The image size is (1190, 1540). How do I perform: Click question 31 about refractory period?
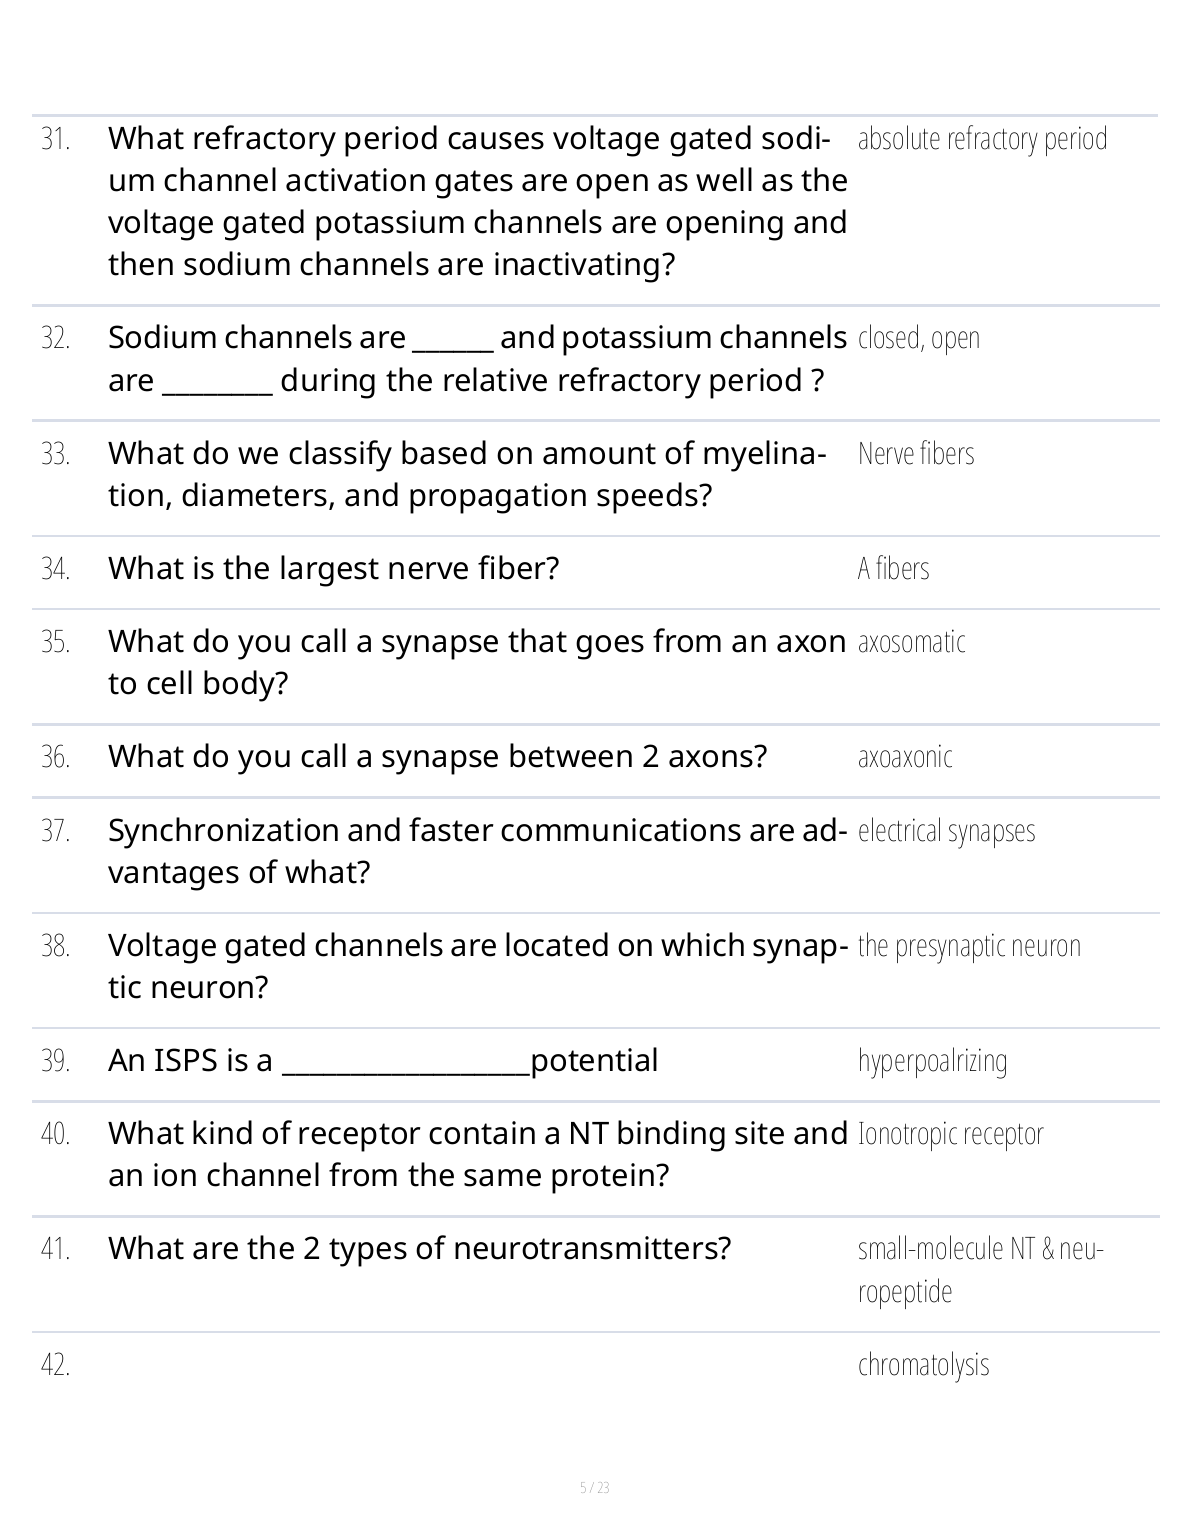[x=477, y=201]
